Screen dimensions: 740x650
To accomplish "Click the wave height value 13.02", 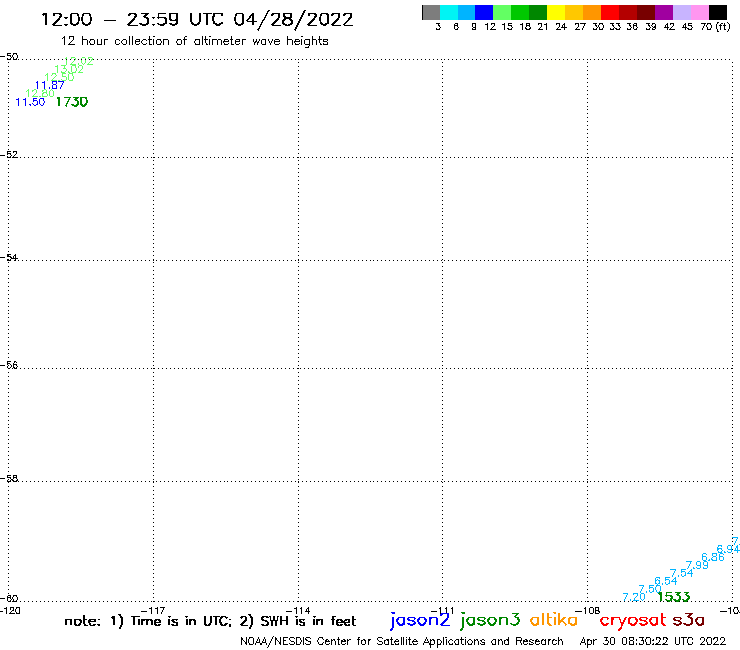I will [x=69, y=69].
